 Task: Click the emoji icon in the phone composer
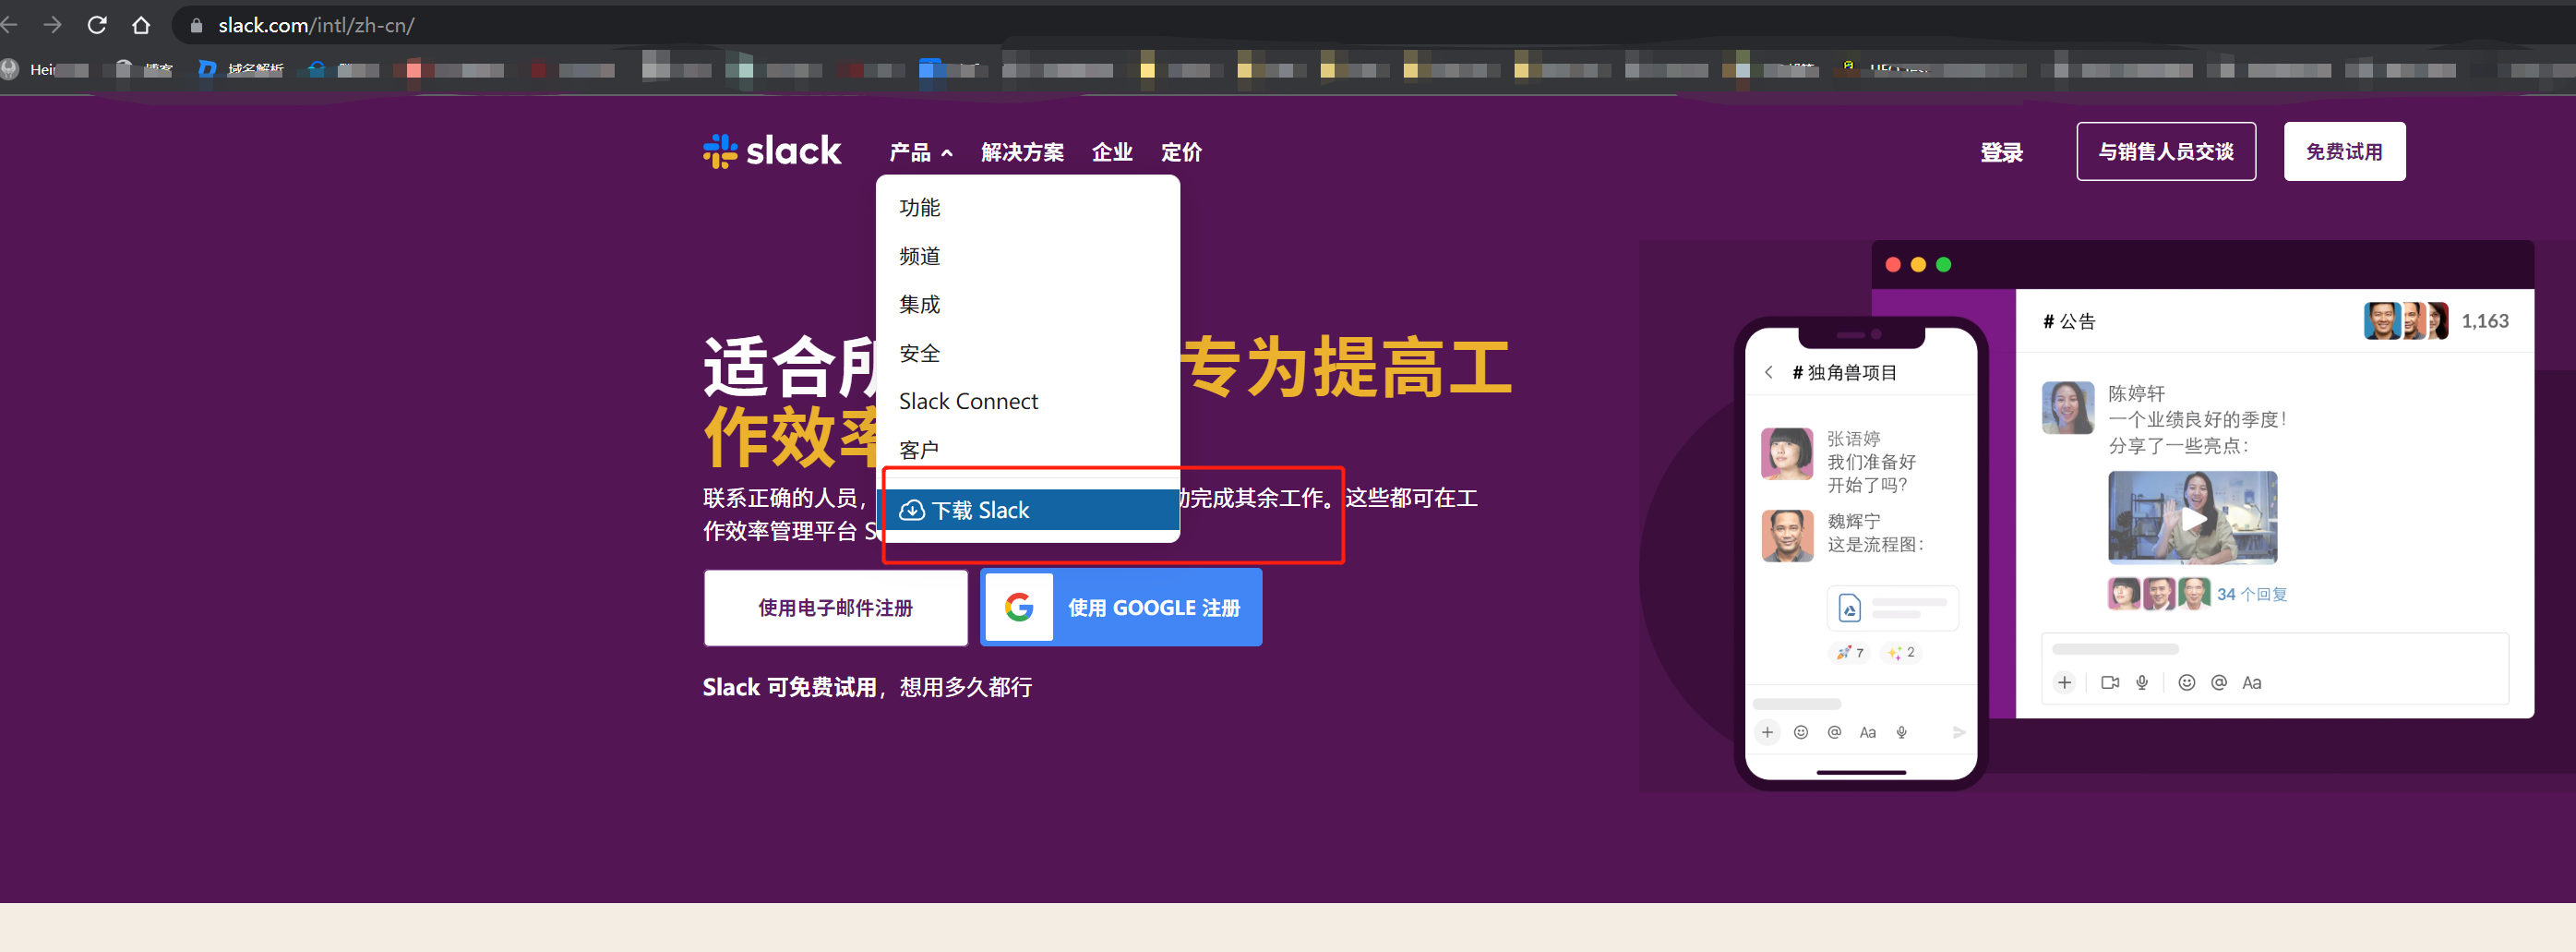click(1801, 732)
